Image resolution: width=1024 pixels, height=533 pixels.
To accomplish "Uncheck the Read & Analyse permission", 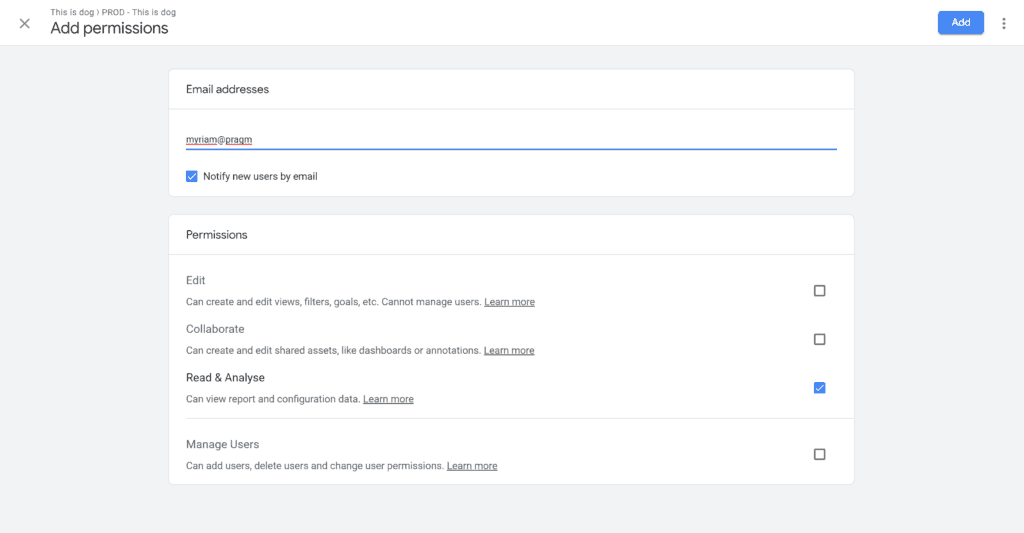I will pos(820,388).
